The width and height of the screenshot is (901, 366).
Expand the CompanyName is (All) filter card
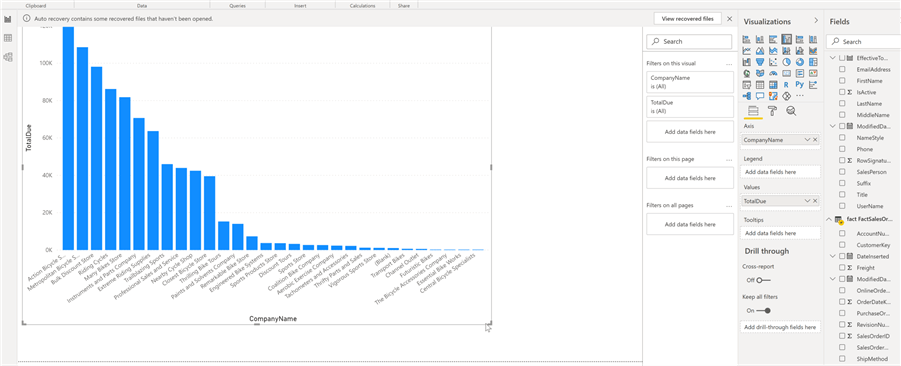[690, 82]
